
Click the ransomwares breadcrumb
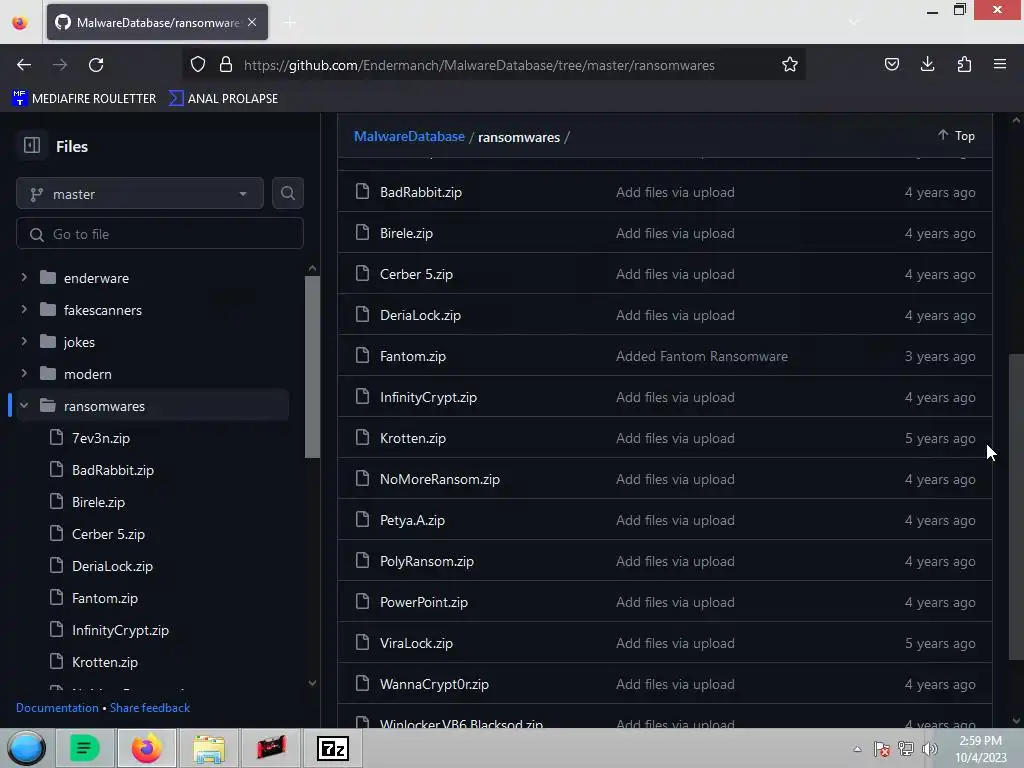tap(519, 137)
